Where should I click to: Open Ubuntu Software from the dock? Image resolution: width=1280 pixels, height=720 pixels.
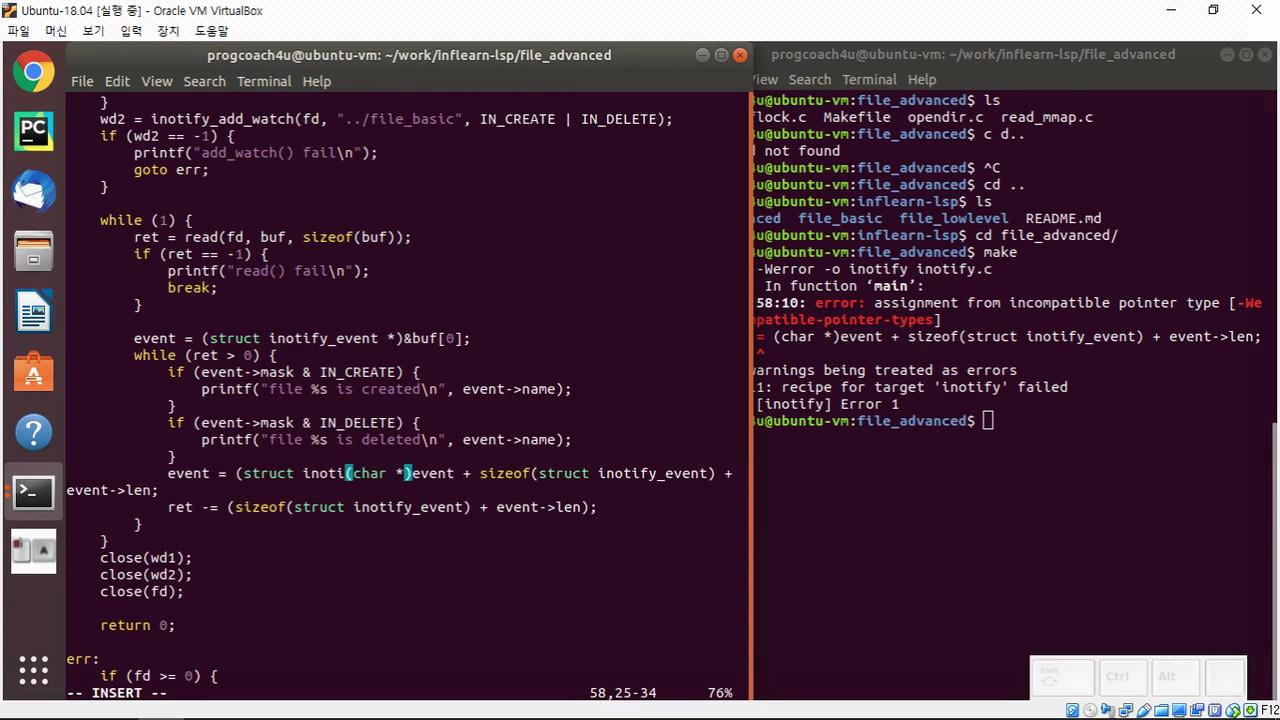click(x=33, y=371)
